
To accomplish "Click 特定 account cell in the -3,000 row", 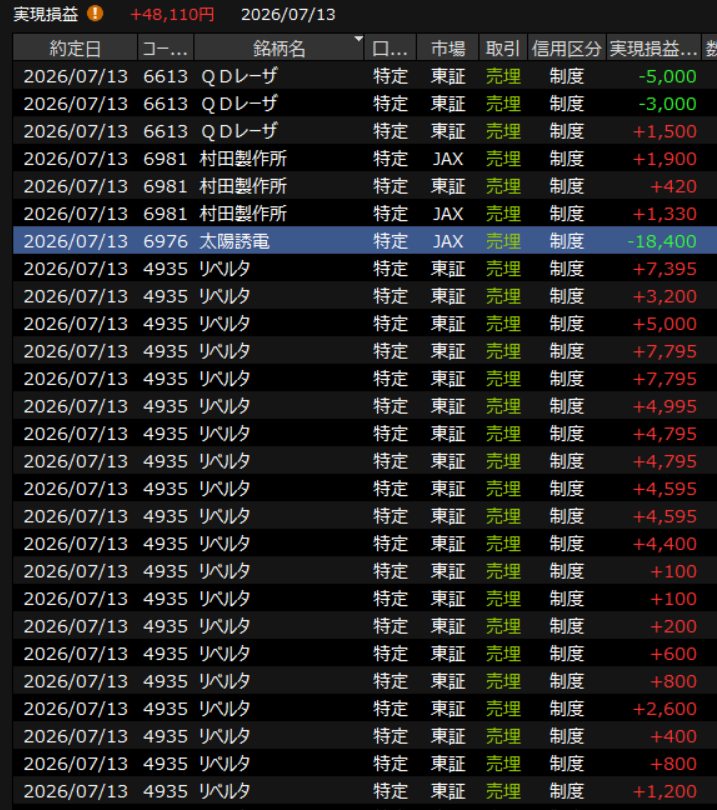I will coord(391,104).
